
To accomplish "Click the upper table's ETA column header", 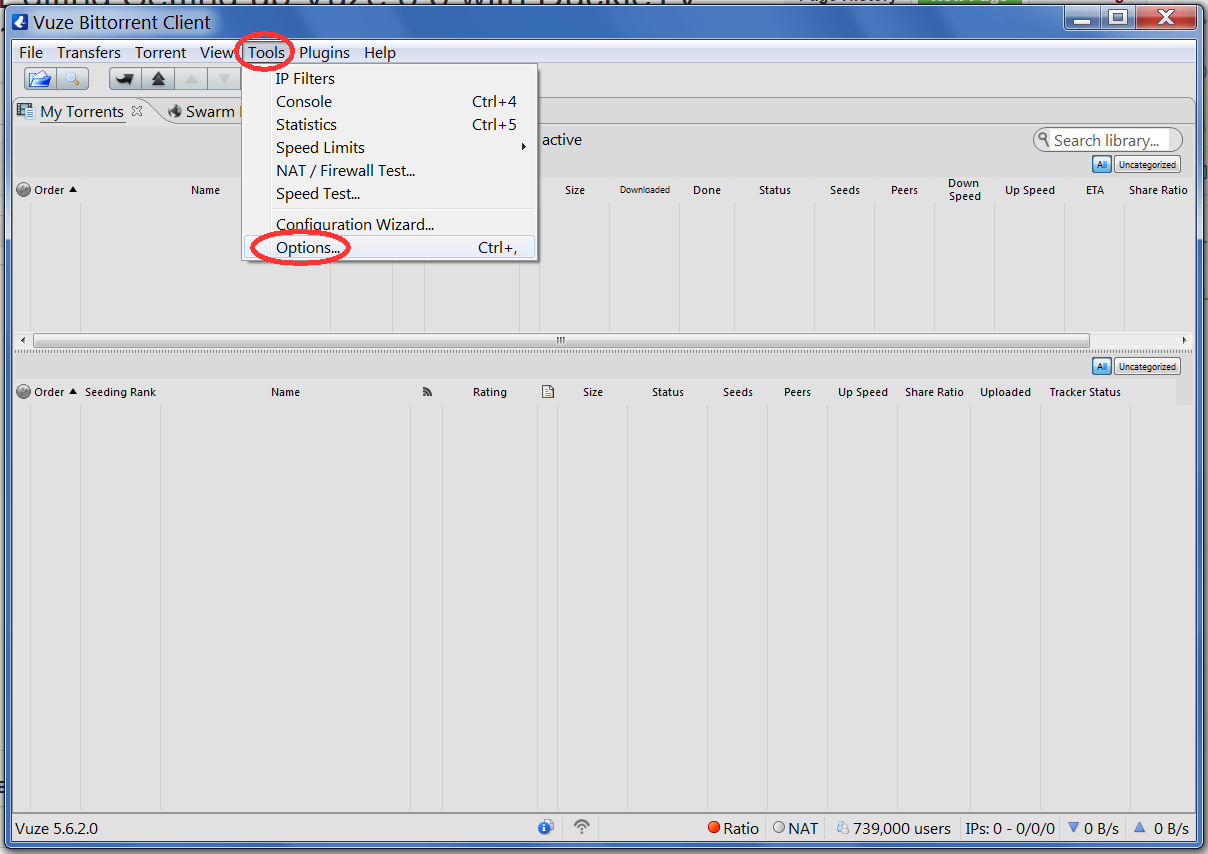I will coord(1095,190).
